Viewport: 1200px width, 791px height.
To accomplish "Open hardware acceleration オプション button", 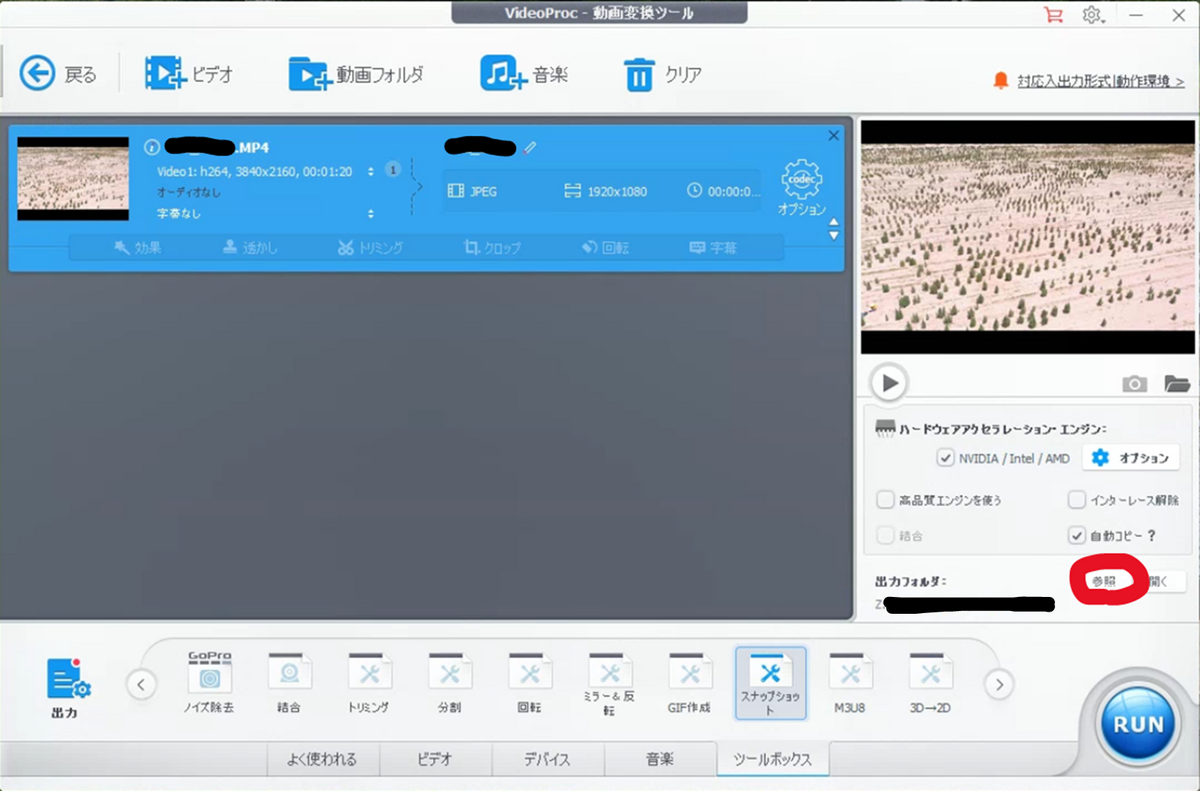I will pos(1131,458).
